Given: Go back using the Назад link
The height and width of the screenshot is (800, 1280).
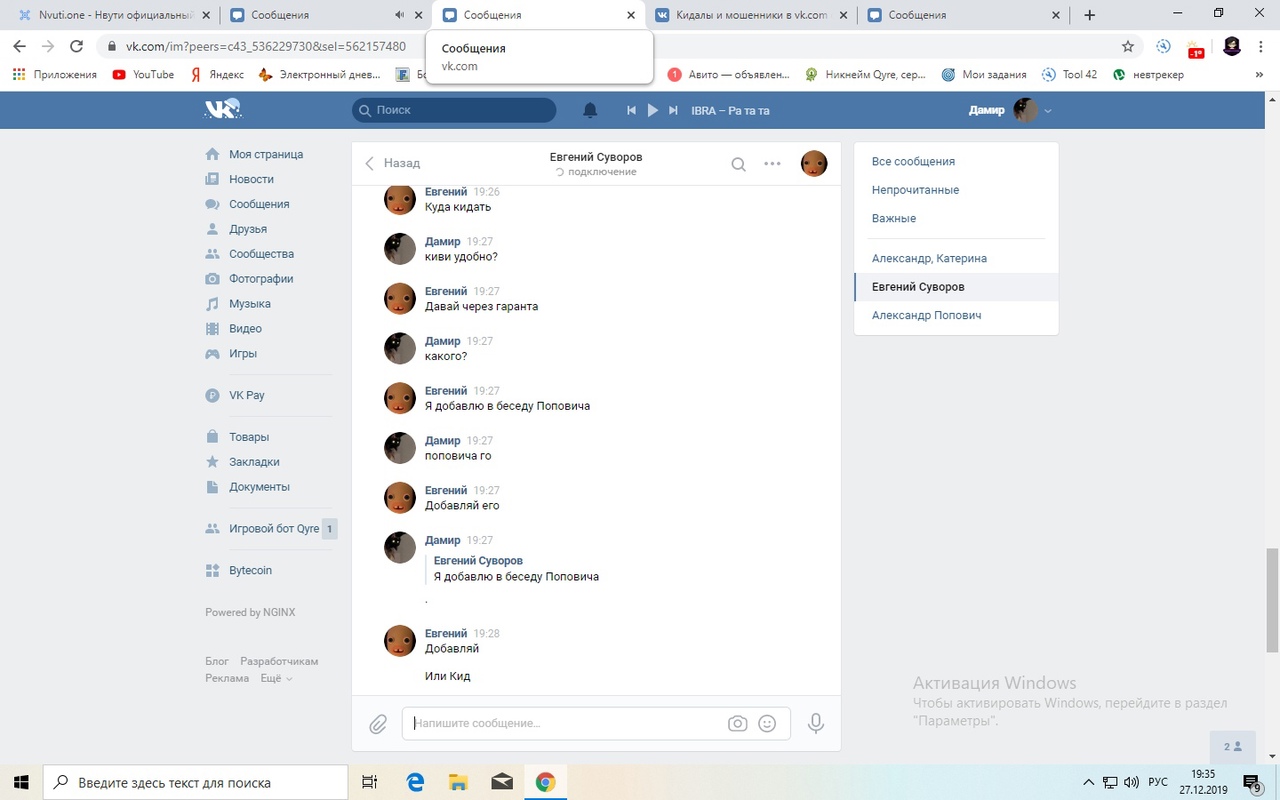Looking at the screenshot, I should point(392,163).
